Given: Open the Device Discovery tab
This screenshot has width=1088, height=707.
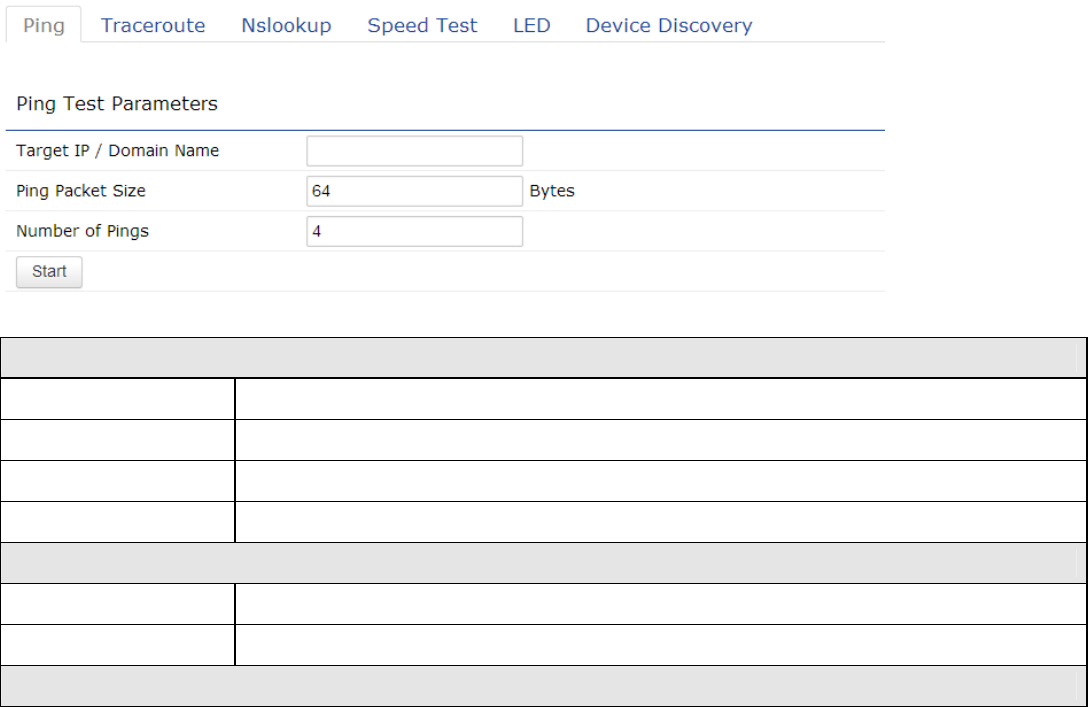Looking at the screenshot, I should tap(669, 25).
